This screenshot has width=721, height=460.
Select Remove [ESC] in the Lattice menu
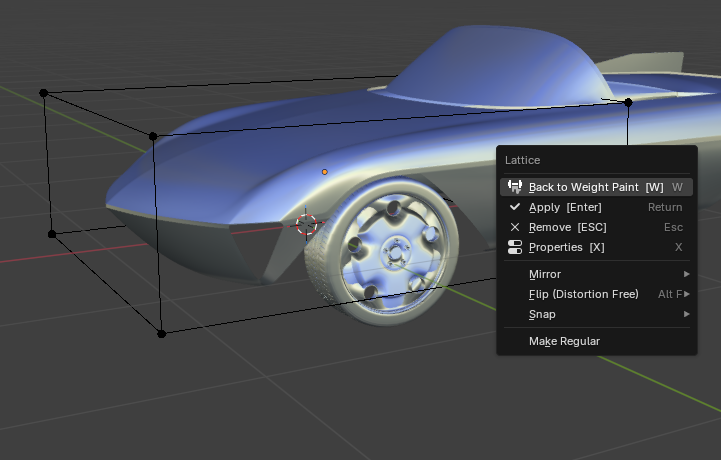[x=596, y=227]
